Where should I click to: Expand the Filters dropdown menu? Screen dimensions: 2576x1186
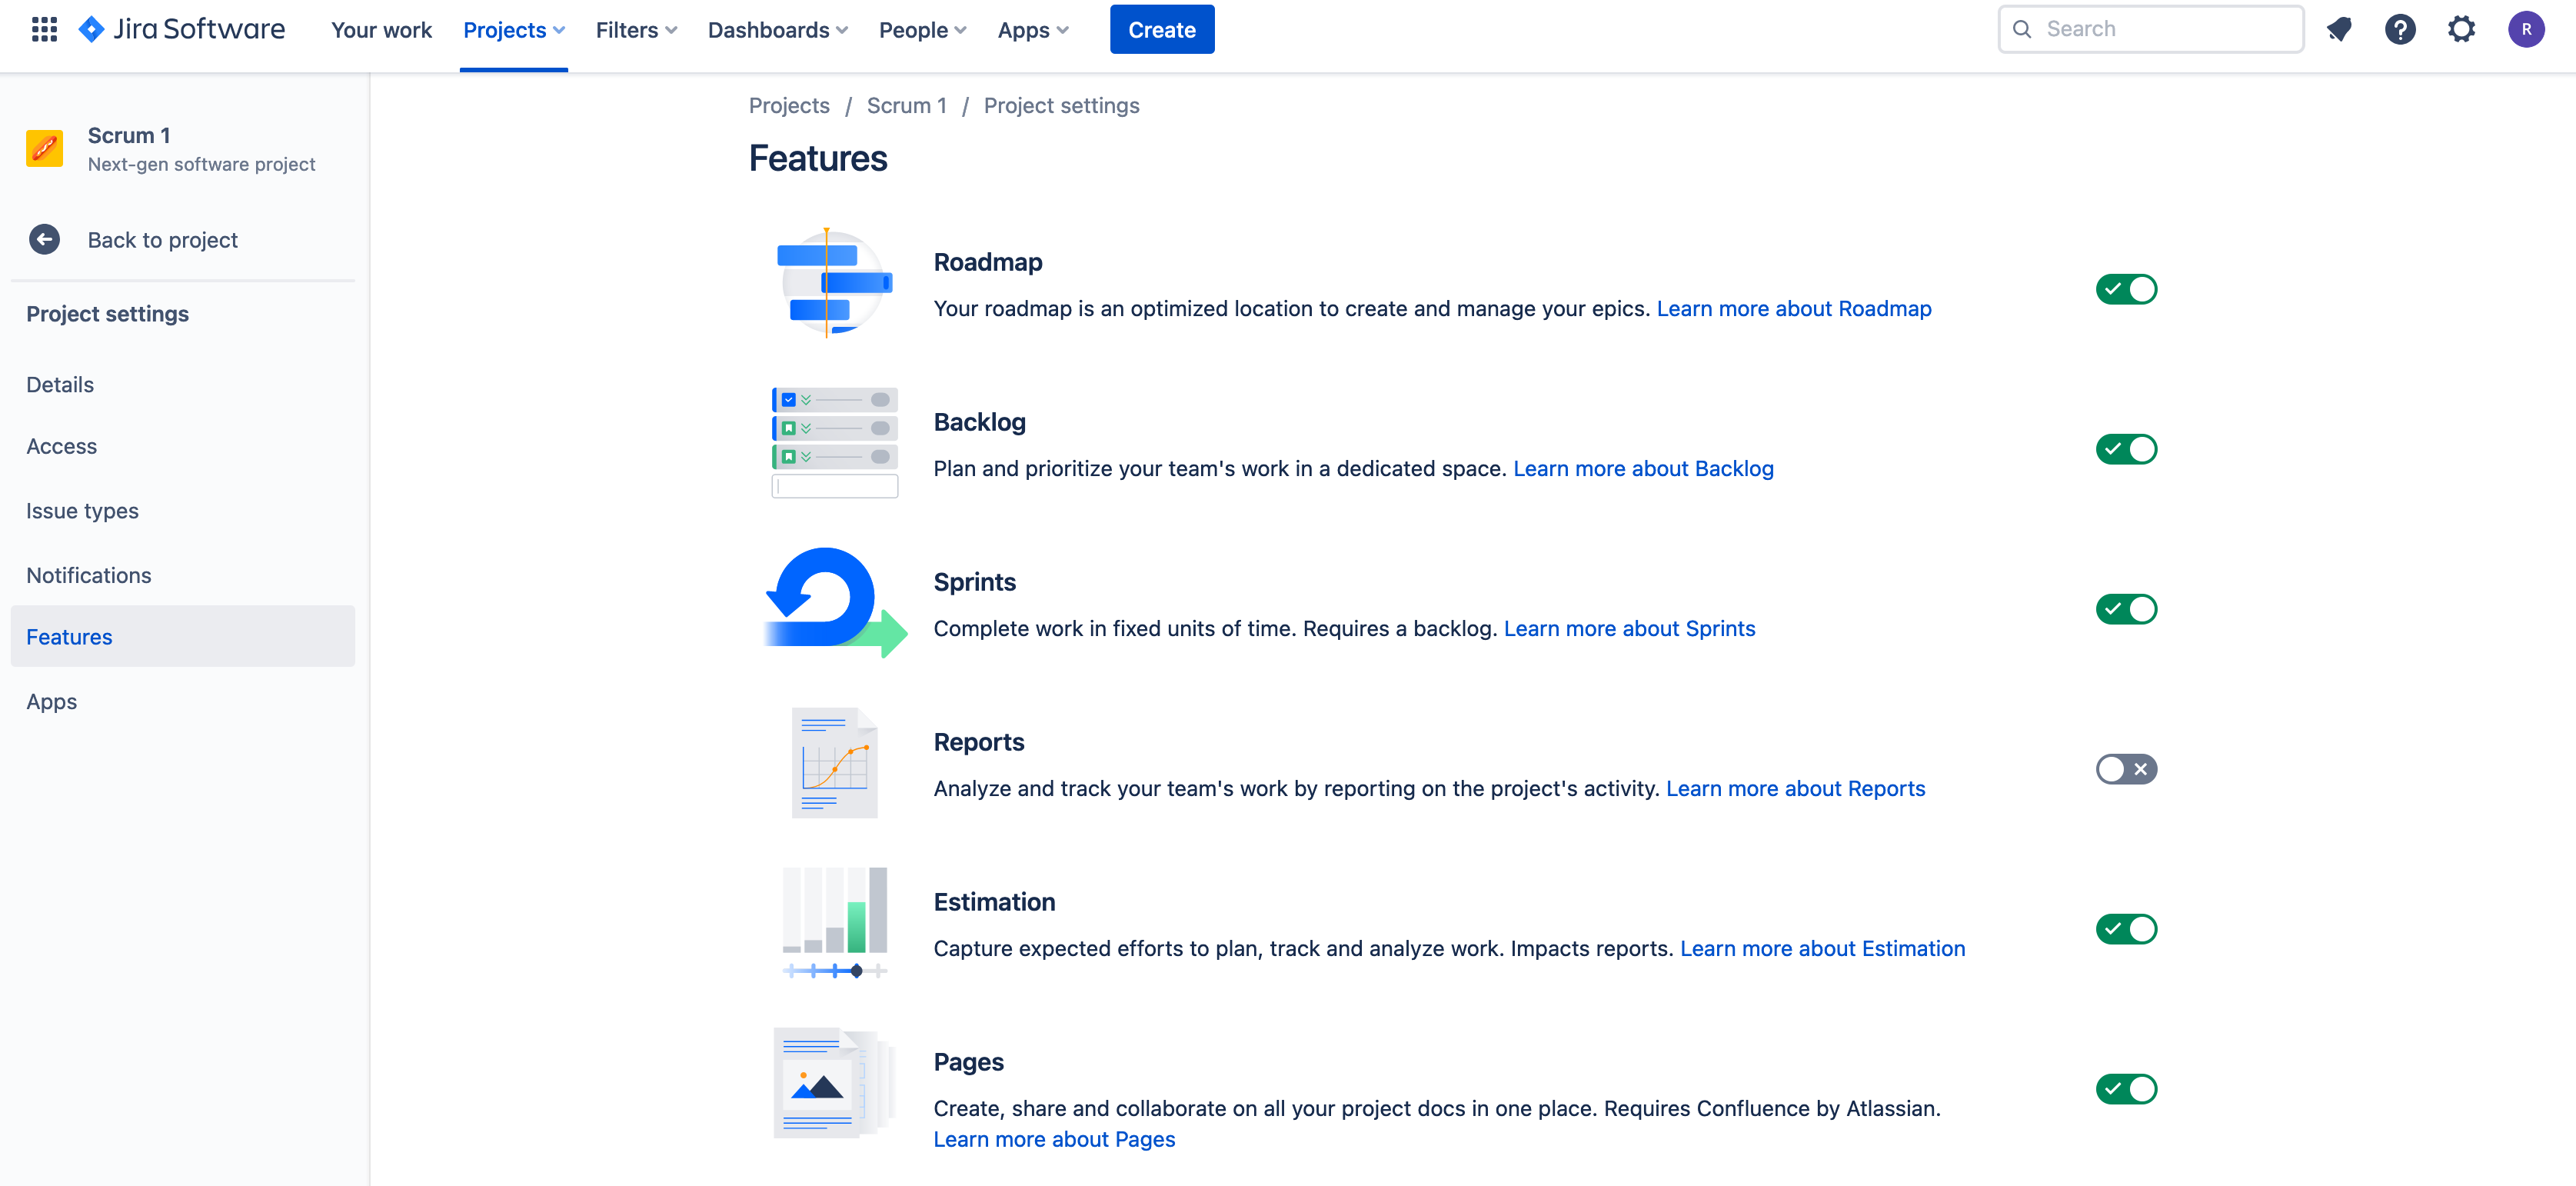click(x=636, y=30)
